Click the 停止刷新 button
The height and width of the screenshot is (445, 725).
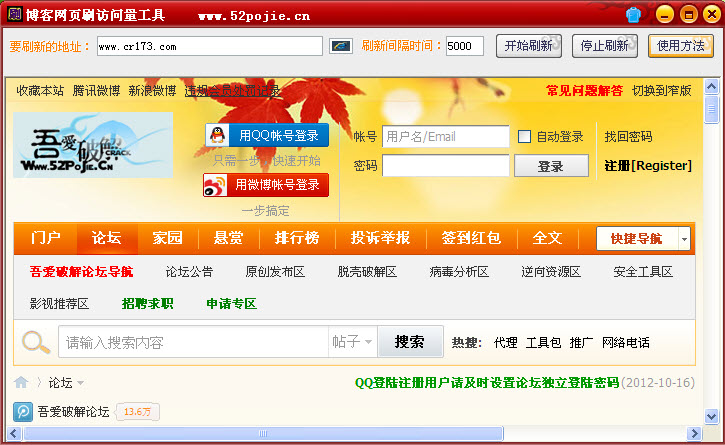pyautogui.click(x=605, y=46)
